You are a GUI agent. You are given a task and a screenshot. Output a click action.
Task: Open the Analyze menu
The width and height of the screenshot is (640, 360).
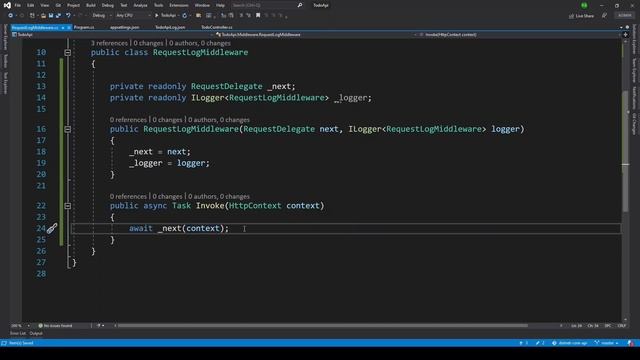140,5
